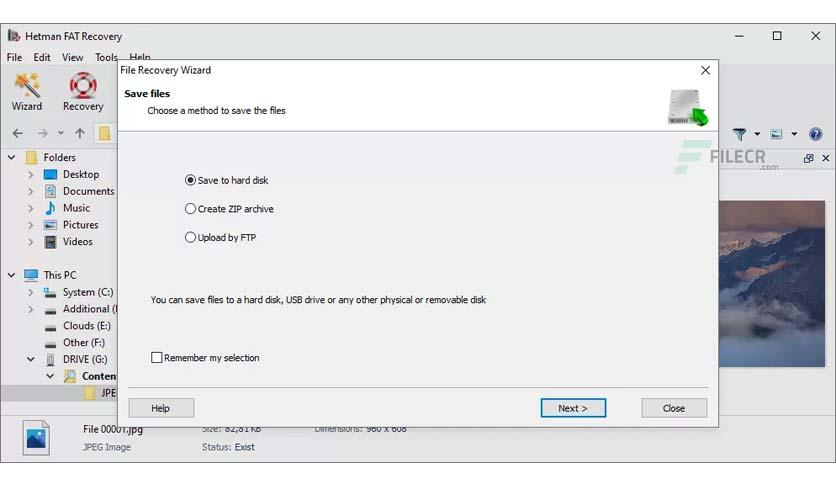The width and height of the screenshot is (836, 484).
Task: Click the mountain preview image
Action: (771, 284)
